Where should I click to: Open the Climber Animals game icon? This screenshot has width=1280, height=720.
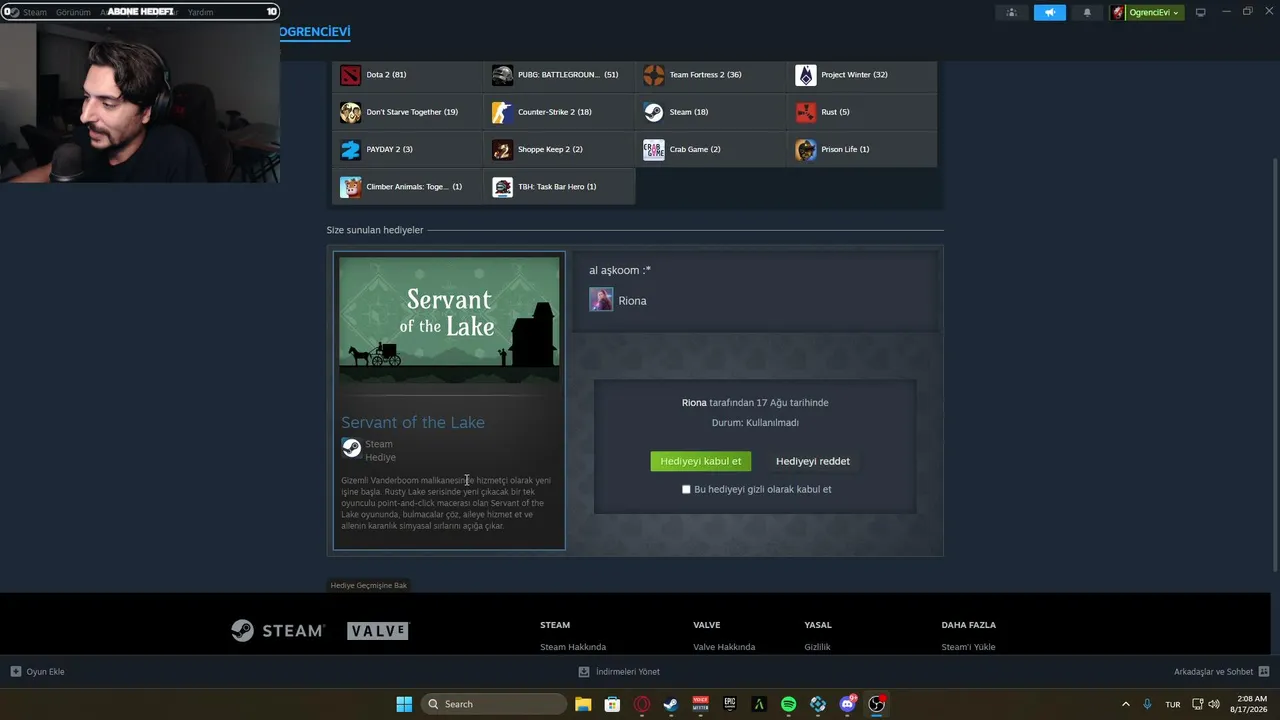pos(350,187)
